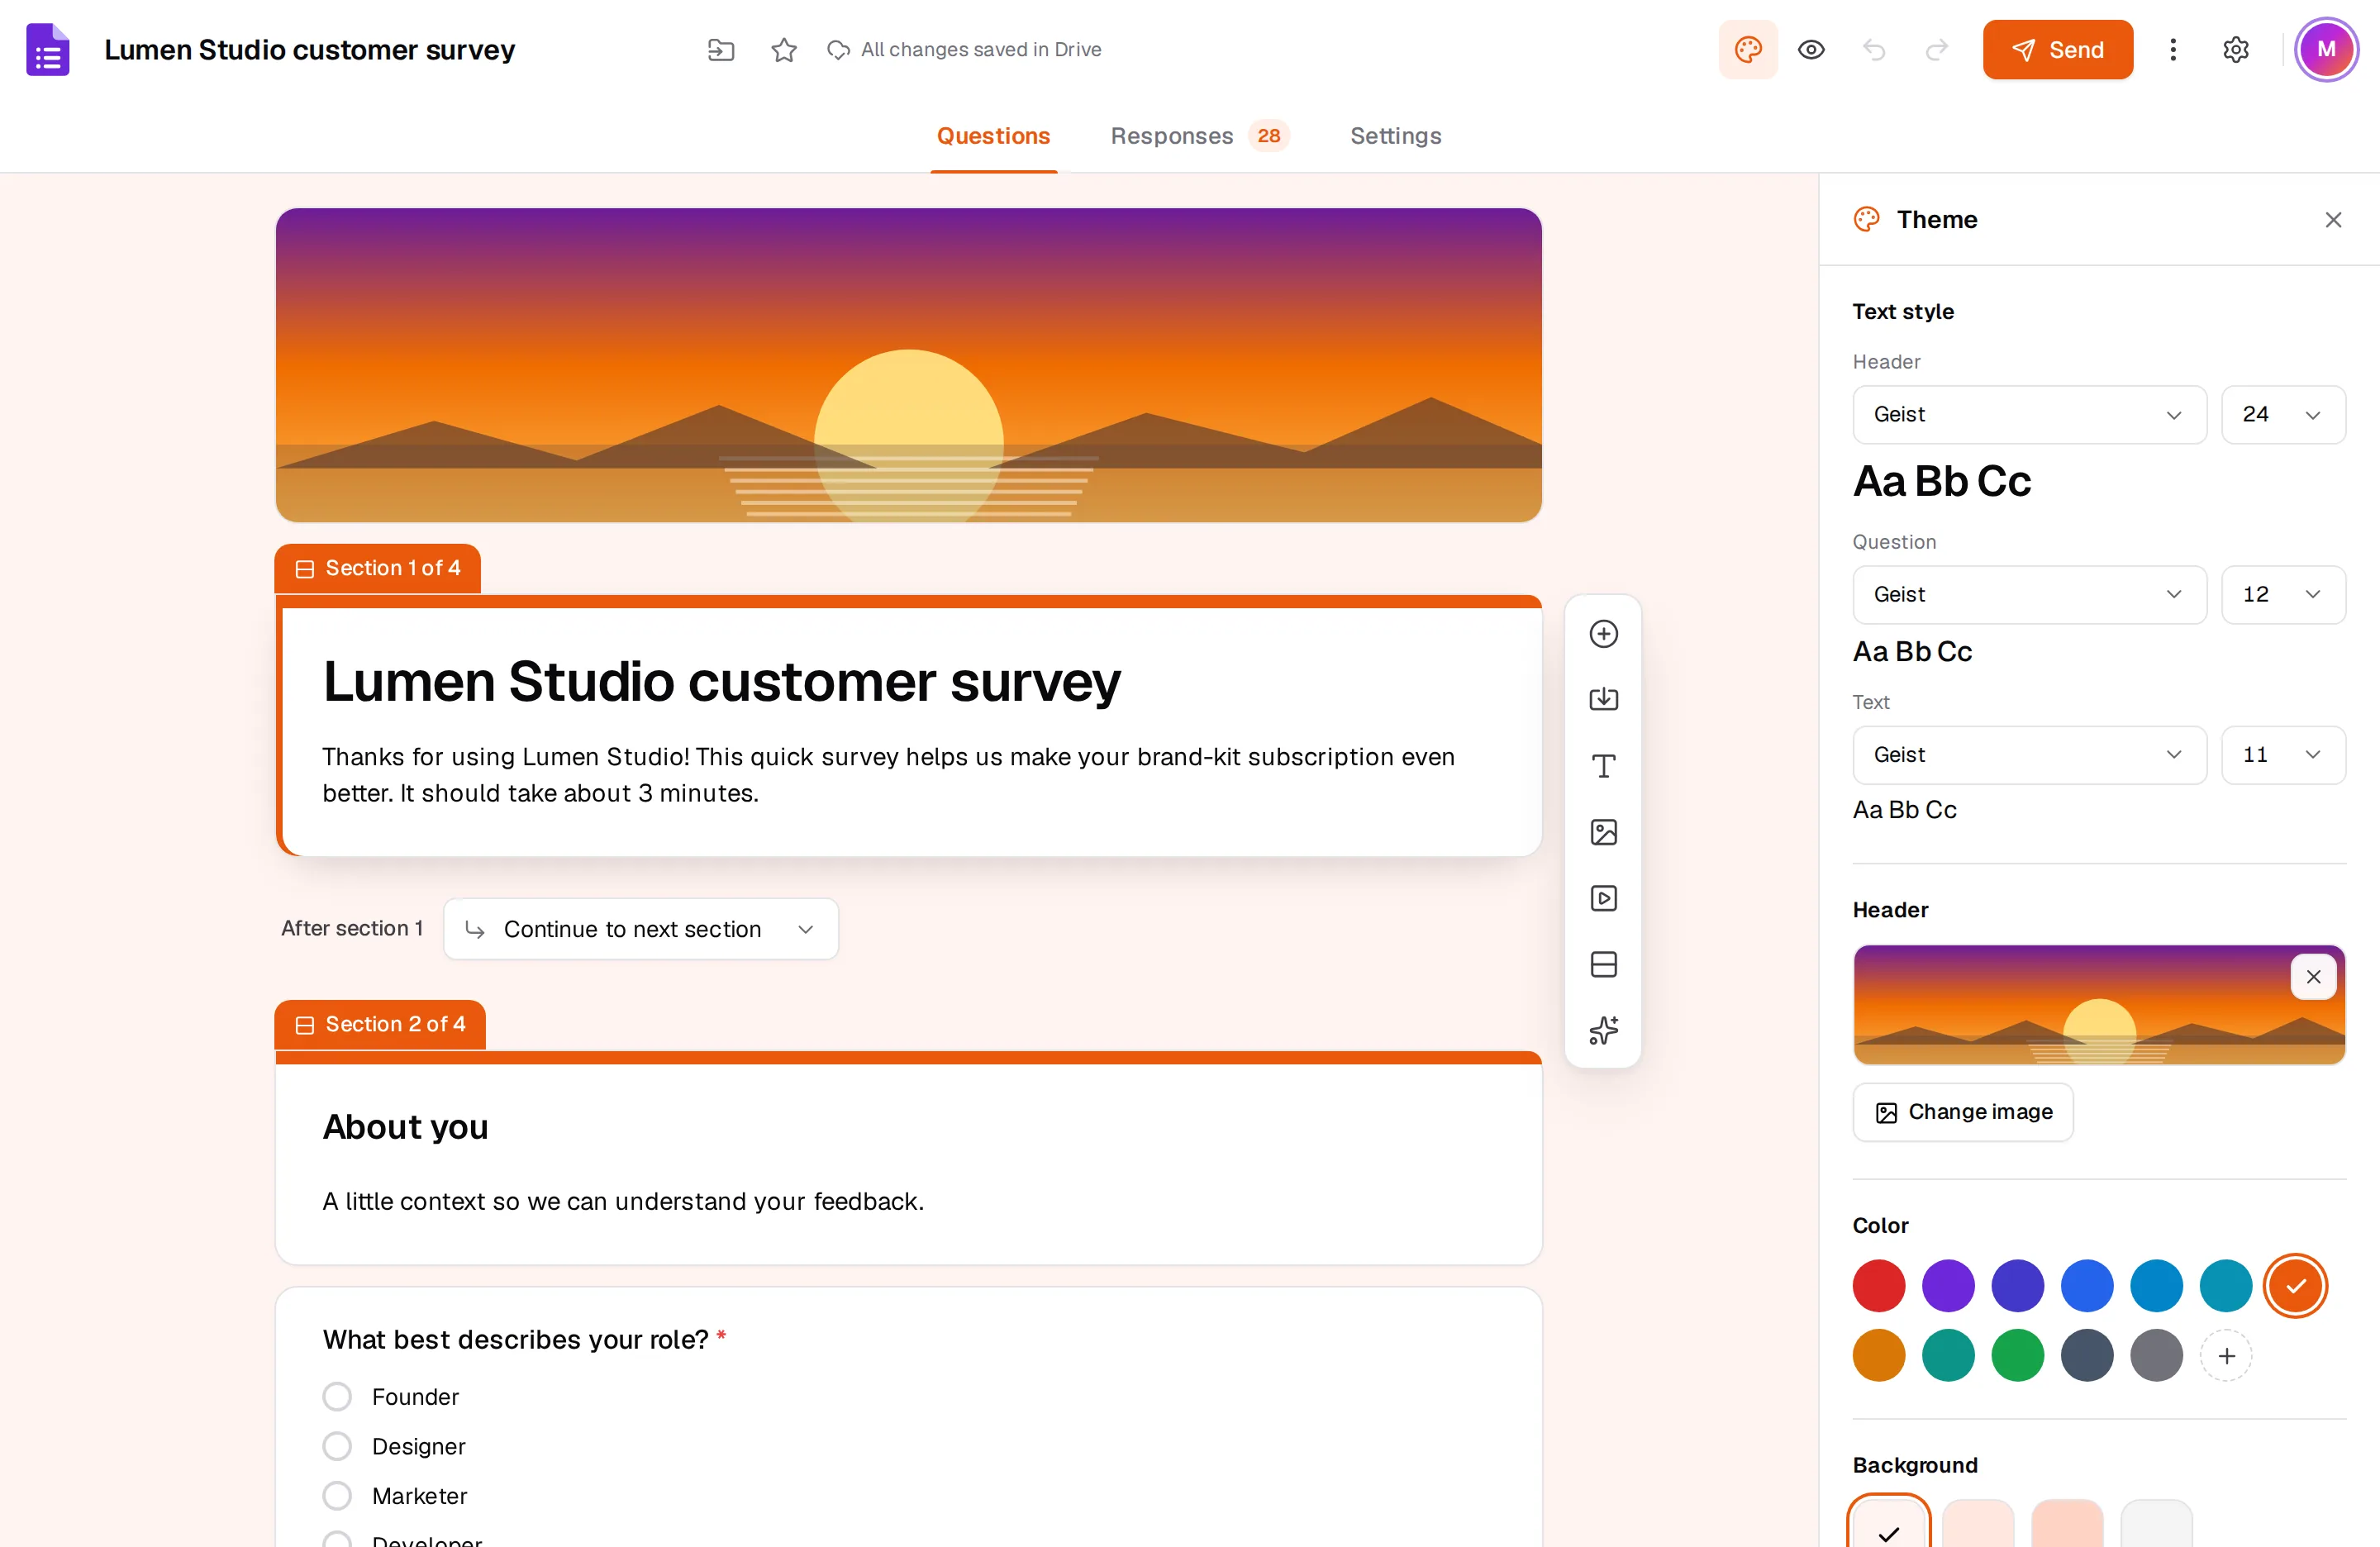The height and width of the screenshot is (1547, 2380).
Task: Preview the form with eye icon
Action: [x=1810, y=49]
